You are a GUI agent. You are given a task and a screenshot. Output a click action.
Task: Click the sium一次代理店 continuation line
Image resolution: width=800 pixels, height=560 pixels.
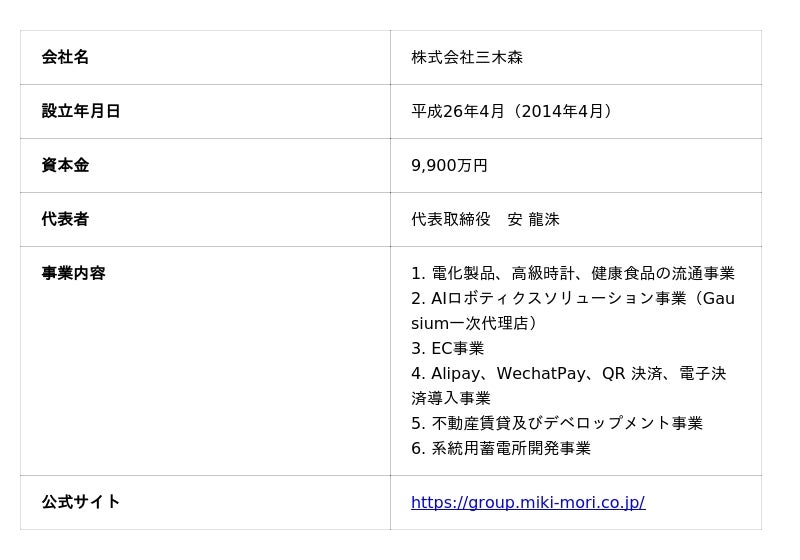pyautogui.click(x=474, y=323)
